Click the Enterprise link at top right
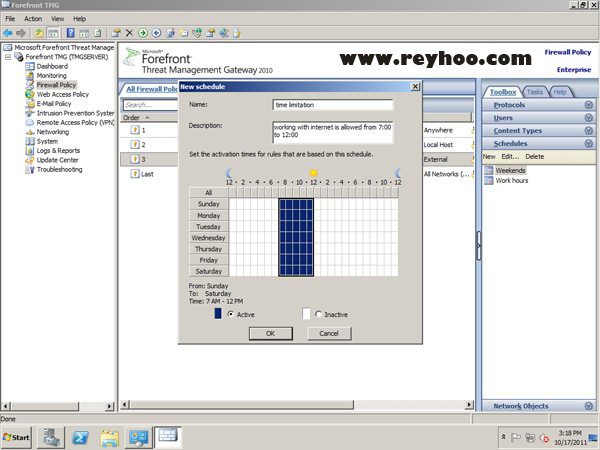The width and height of the screenshot is (600, 450). (x=574, y=70)
